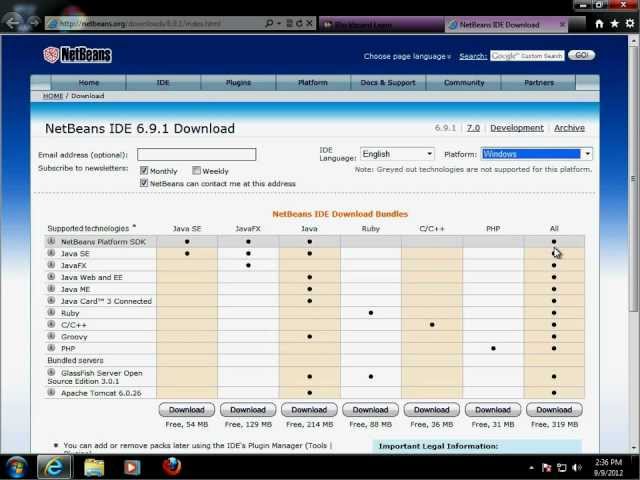Download the JavaFX bundle, 129 MB
Screen dimensions: 640x480
tap(248, 409)
